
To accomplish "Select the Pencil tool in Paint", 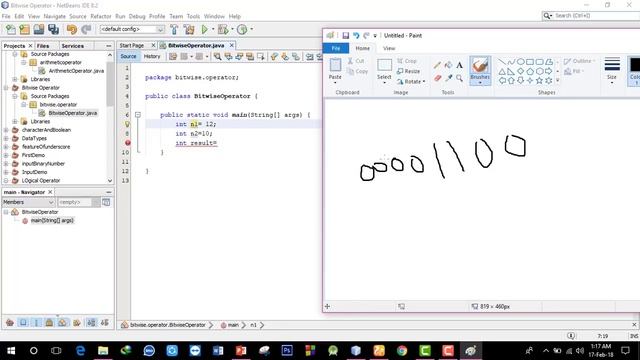I will click(x=437, y=65).
